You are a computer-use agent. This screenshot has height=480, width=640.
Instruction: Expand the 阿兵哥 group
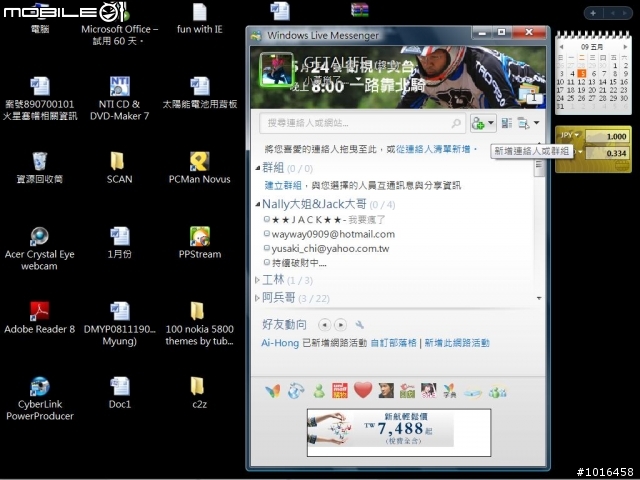pos(258,298)
